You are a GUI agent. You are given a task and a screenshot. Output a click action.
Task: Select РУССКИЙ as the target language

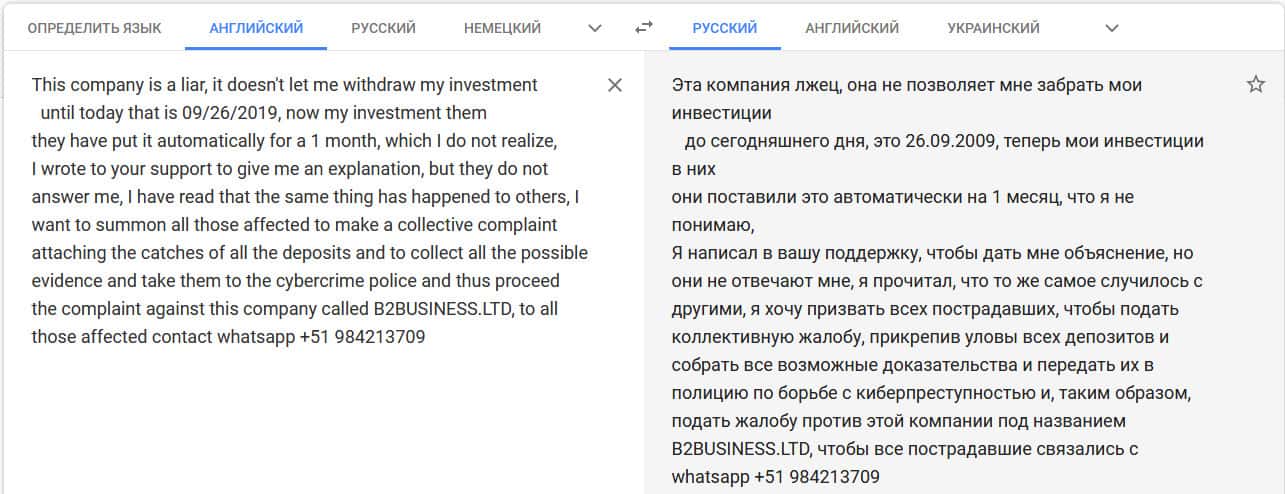tap(725, 28)
